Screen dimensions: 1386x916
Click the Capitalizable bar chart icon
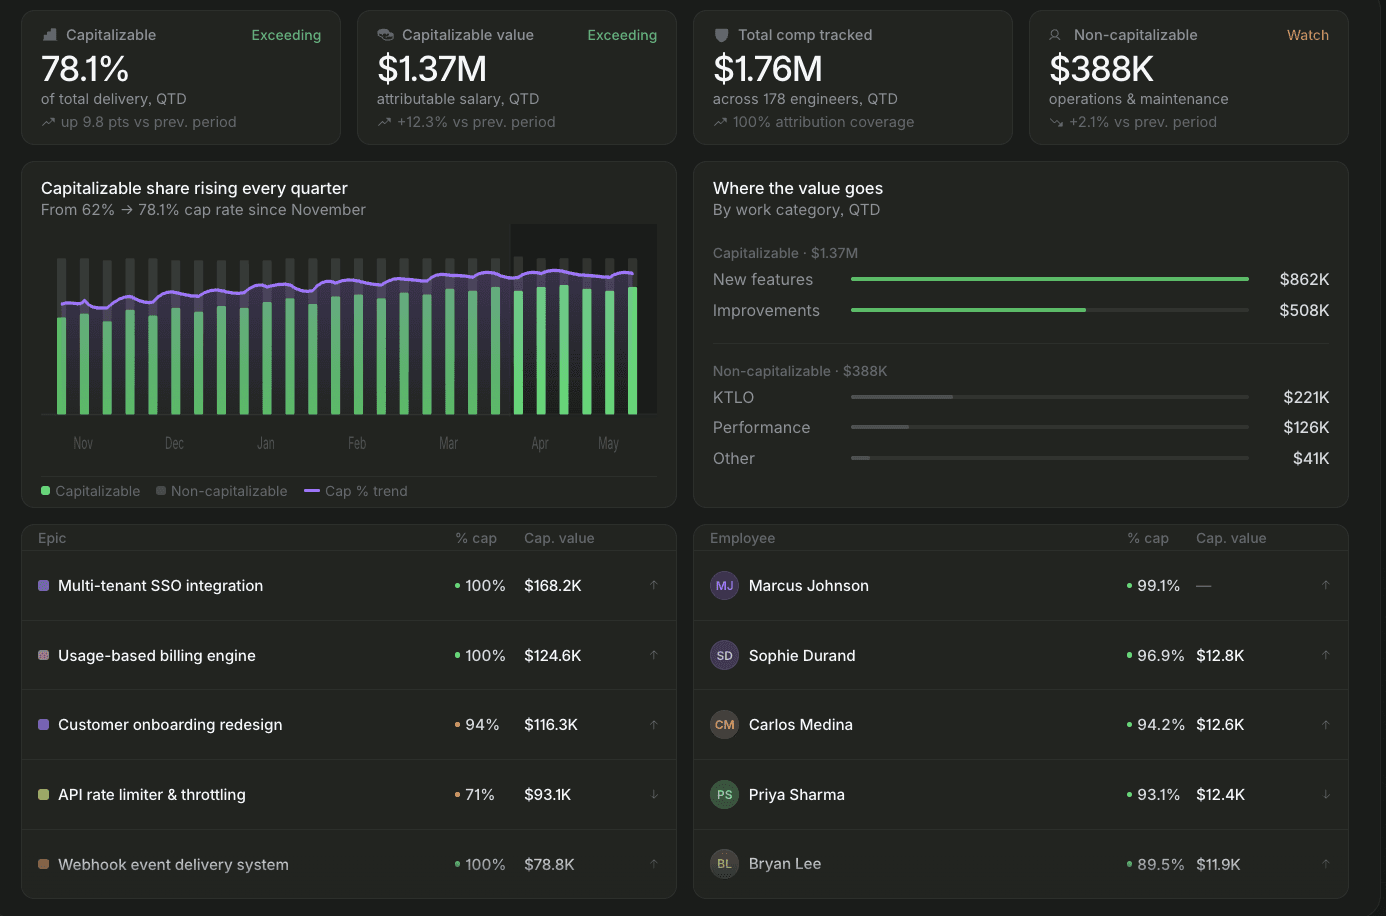click(49, 35)
